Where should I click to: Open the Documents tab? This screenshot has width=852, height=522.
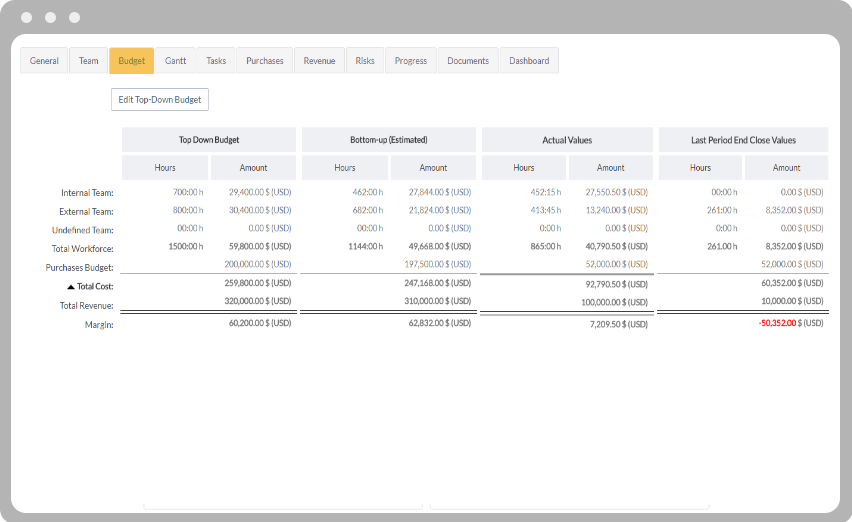468,61
